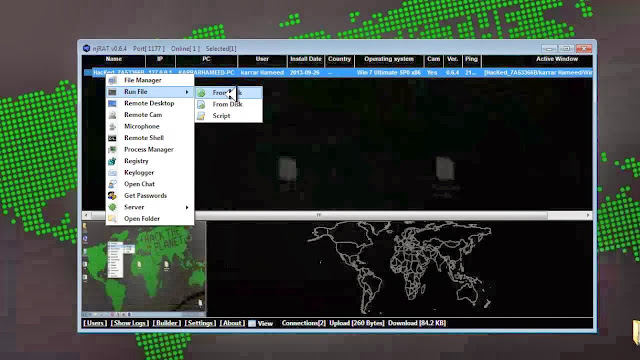
Task: Click the Selected[1] text in title bar
Action: [x=221, y=49]
